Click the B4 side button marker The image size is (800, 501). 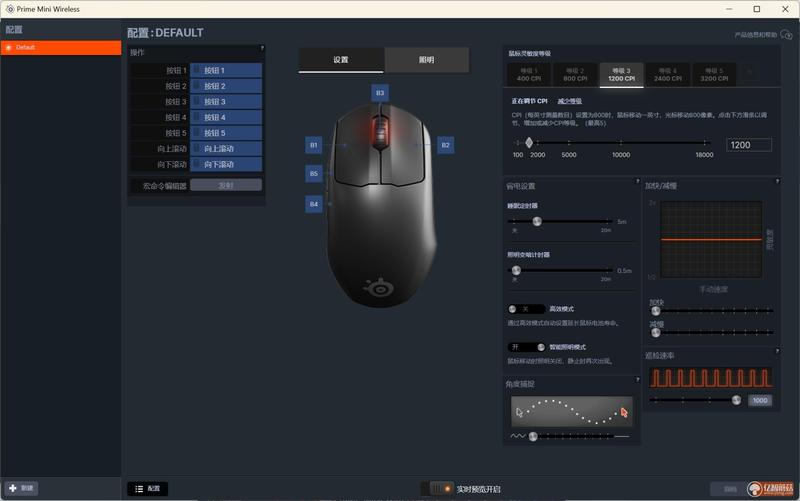click(314, 204)
